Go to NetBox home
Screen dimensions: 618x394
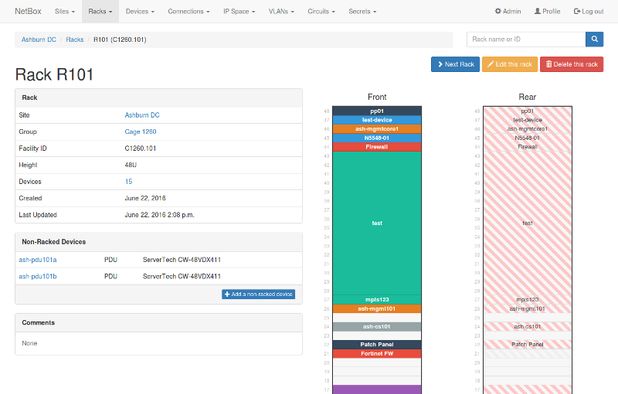(28, 11)
